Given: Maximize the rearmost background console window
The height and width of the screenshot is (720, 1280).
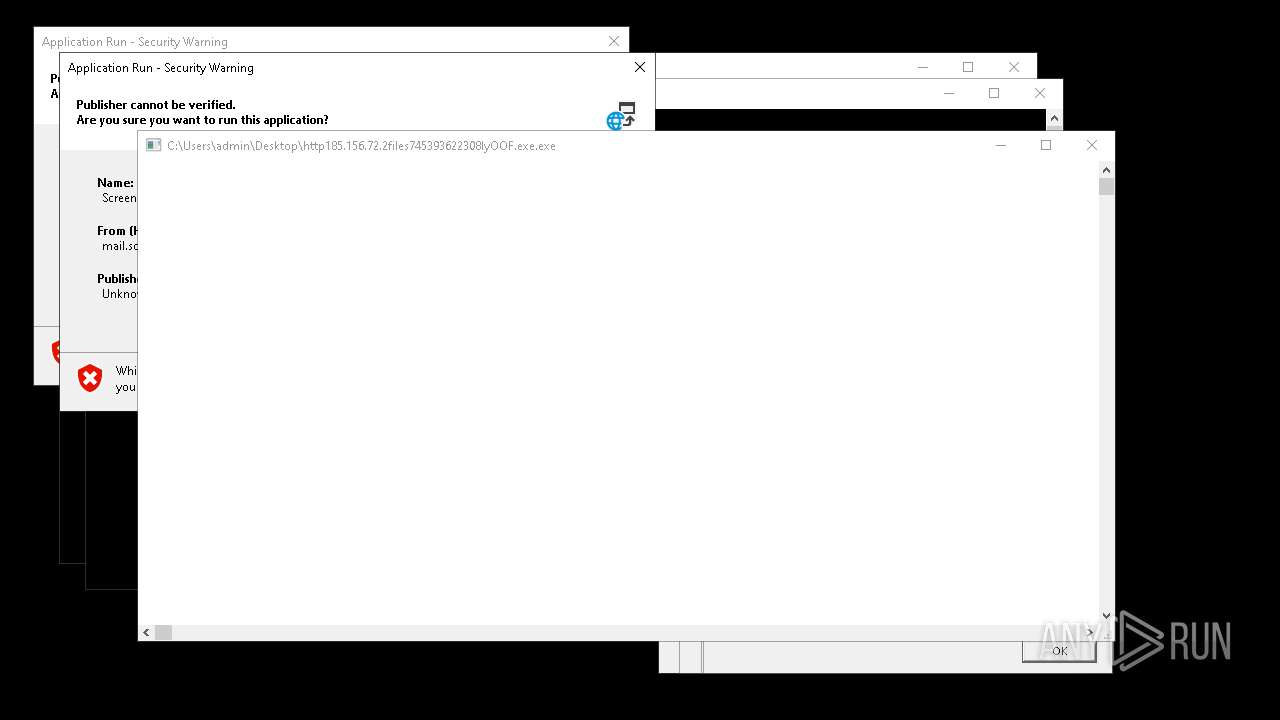Looking at the screenshot, I should (x=968, y=67).
